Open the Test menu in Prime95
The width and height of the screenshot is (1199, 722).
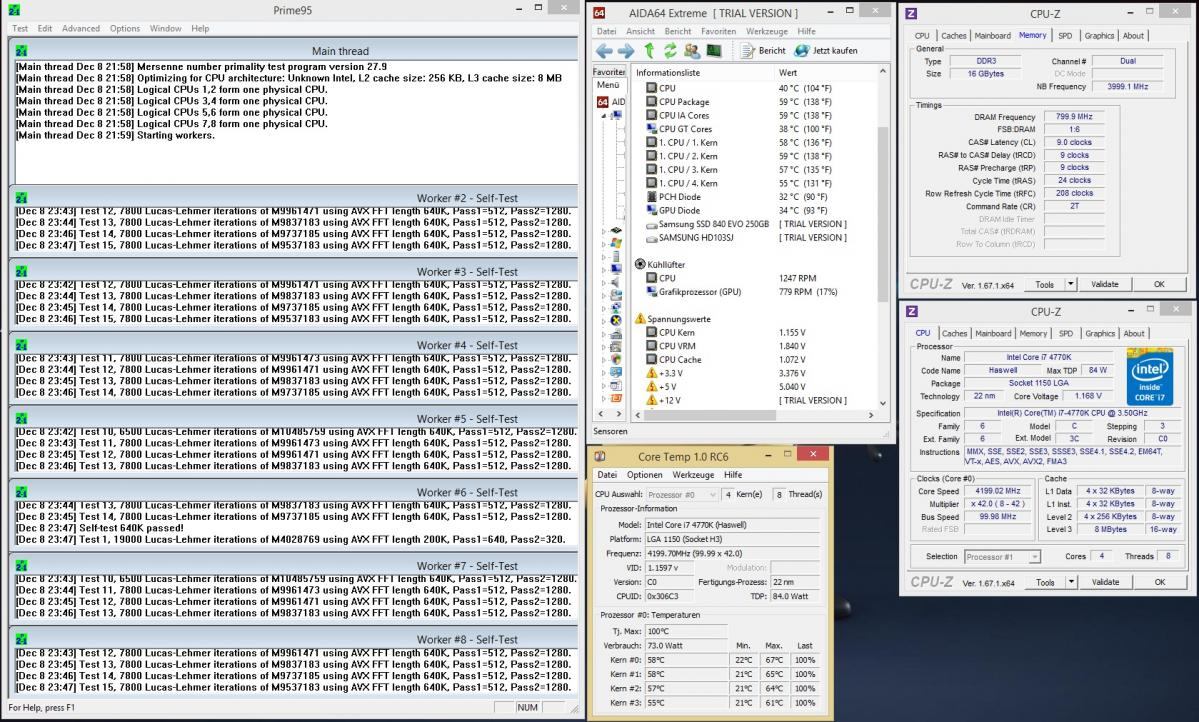[20, 28]
